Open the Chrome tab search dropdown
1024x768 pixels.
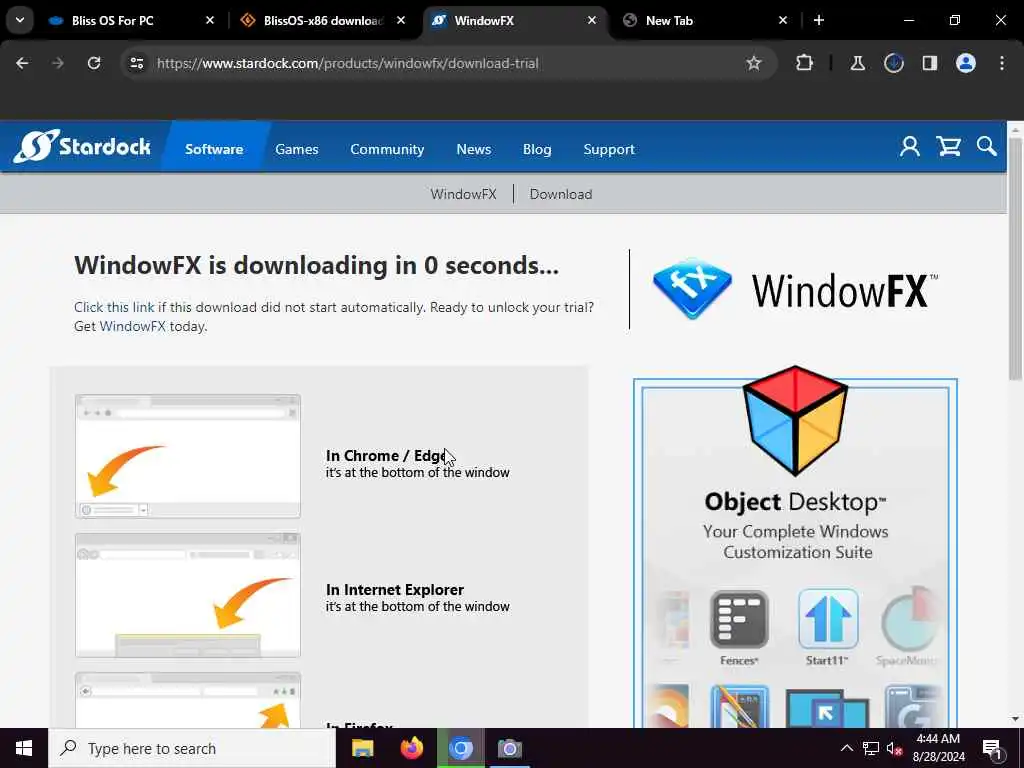tap(20, 20)
